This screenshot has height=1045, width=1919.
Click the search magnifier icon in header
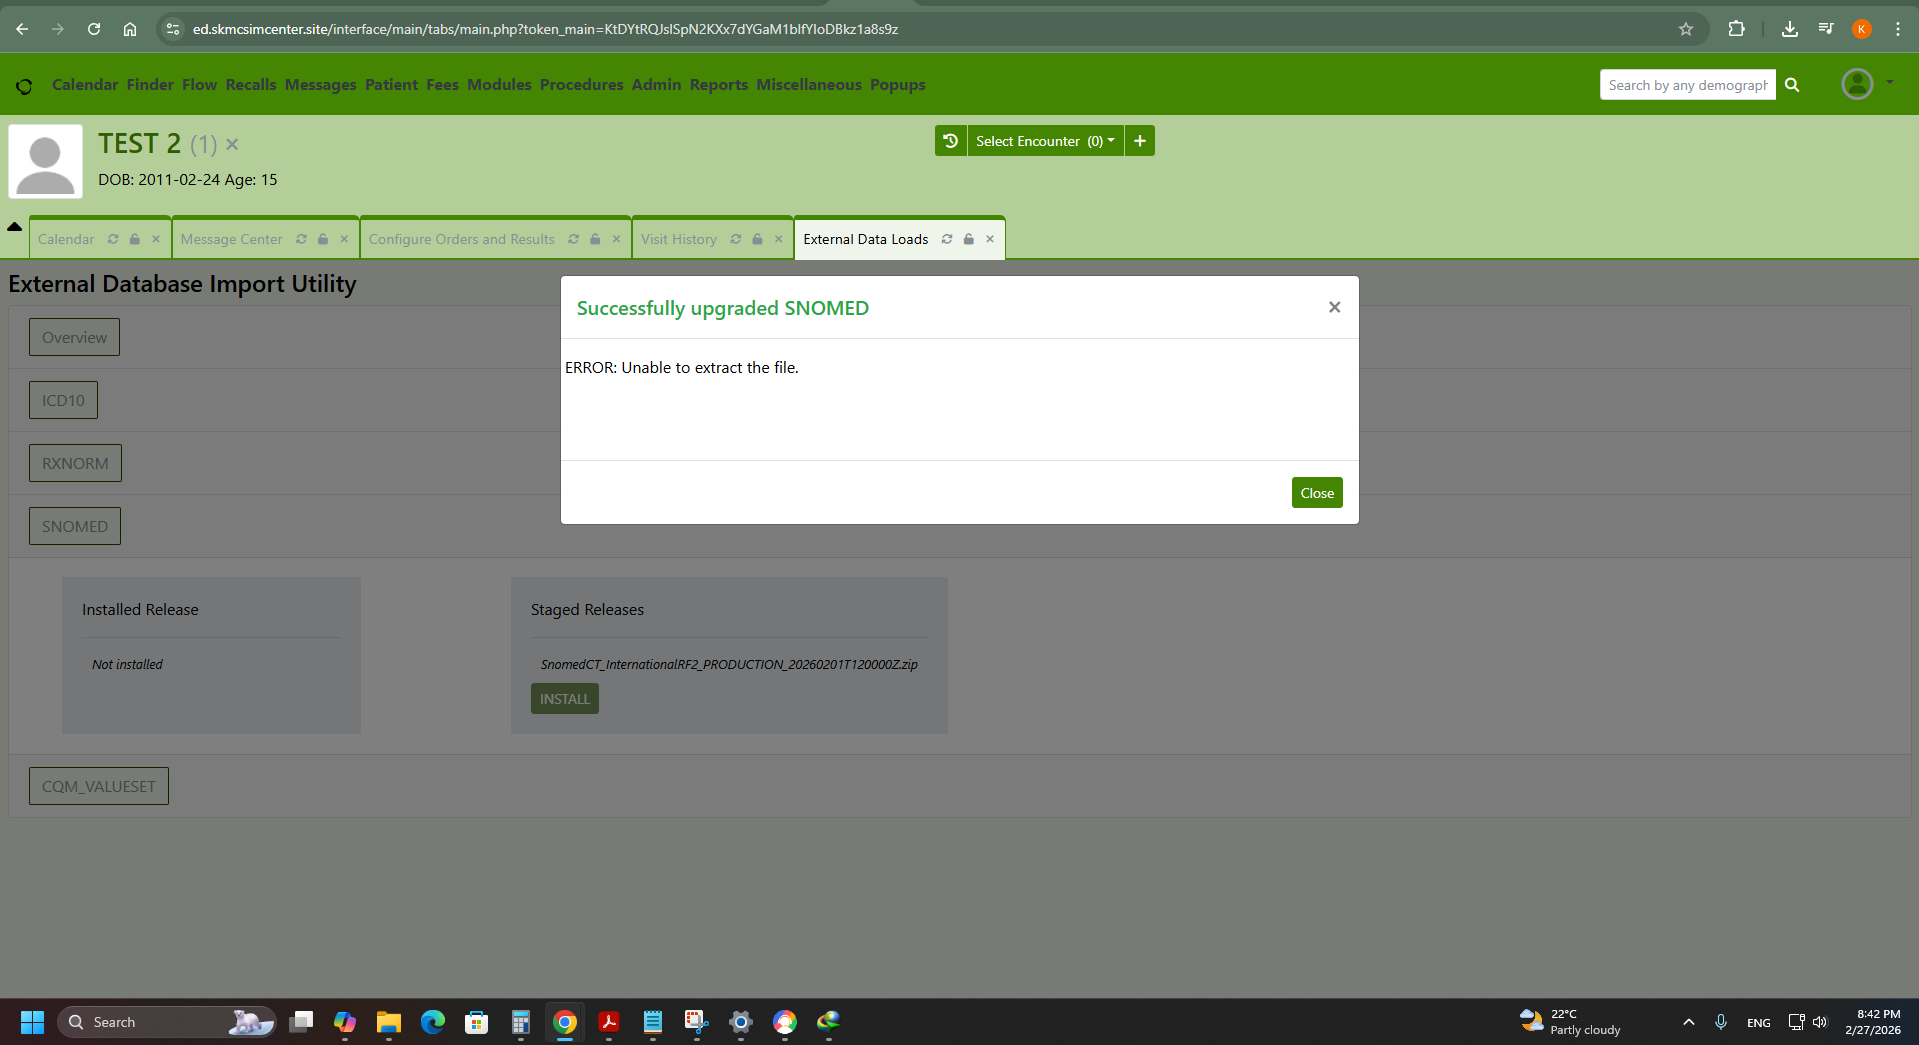1792,85
